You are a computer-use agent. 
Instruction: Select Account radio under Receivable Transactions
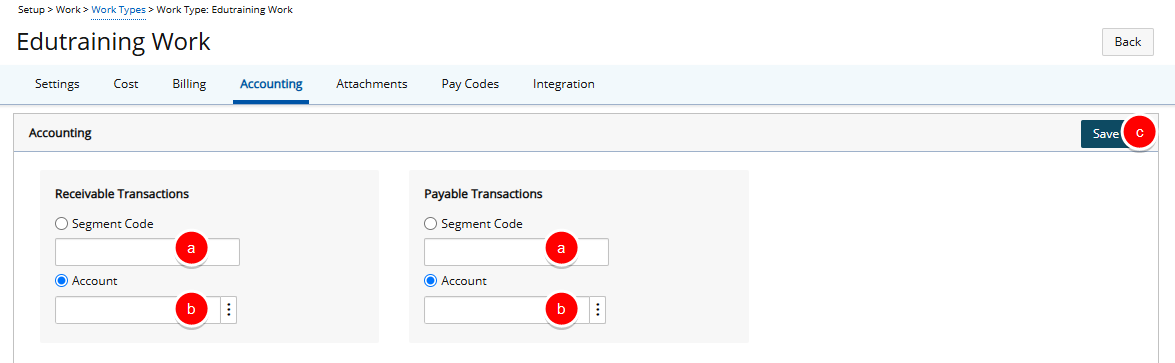pyautogui.click(x=61, y=281)
